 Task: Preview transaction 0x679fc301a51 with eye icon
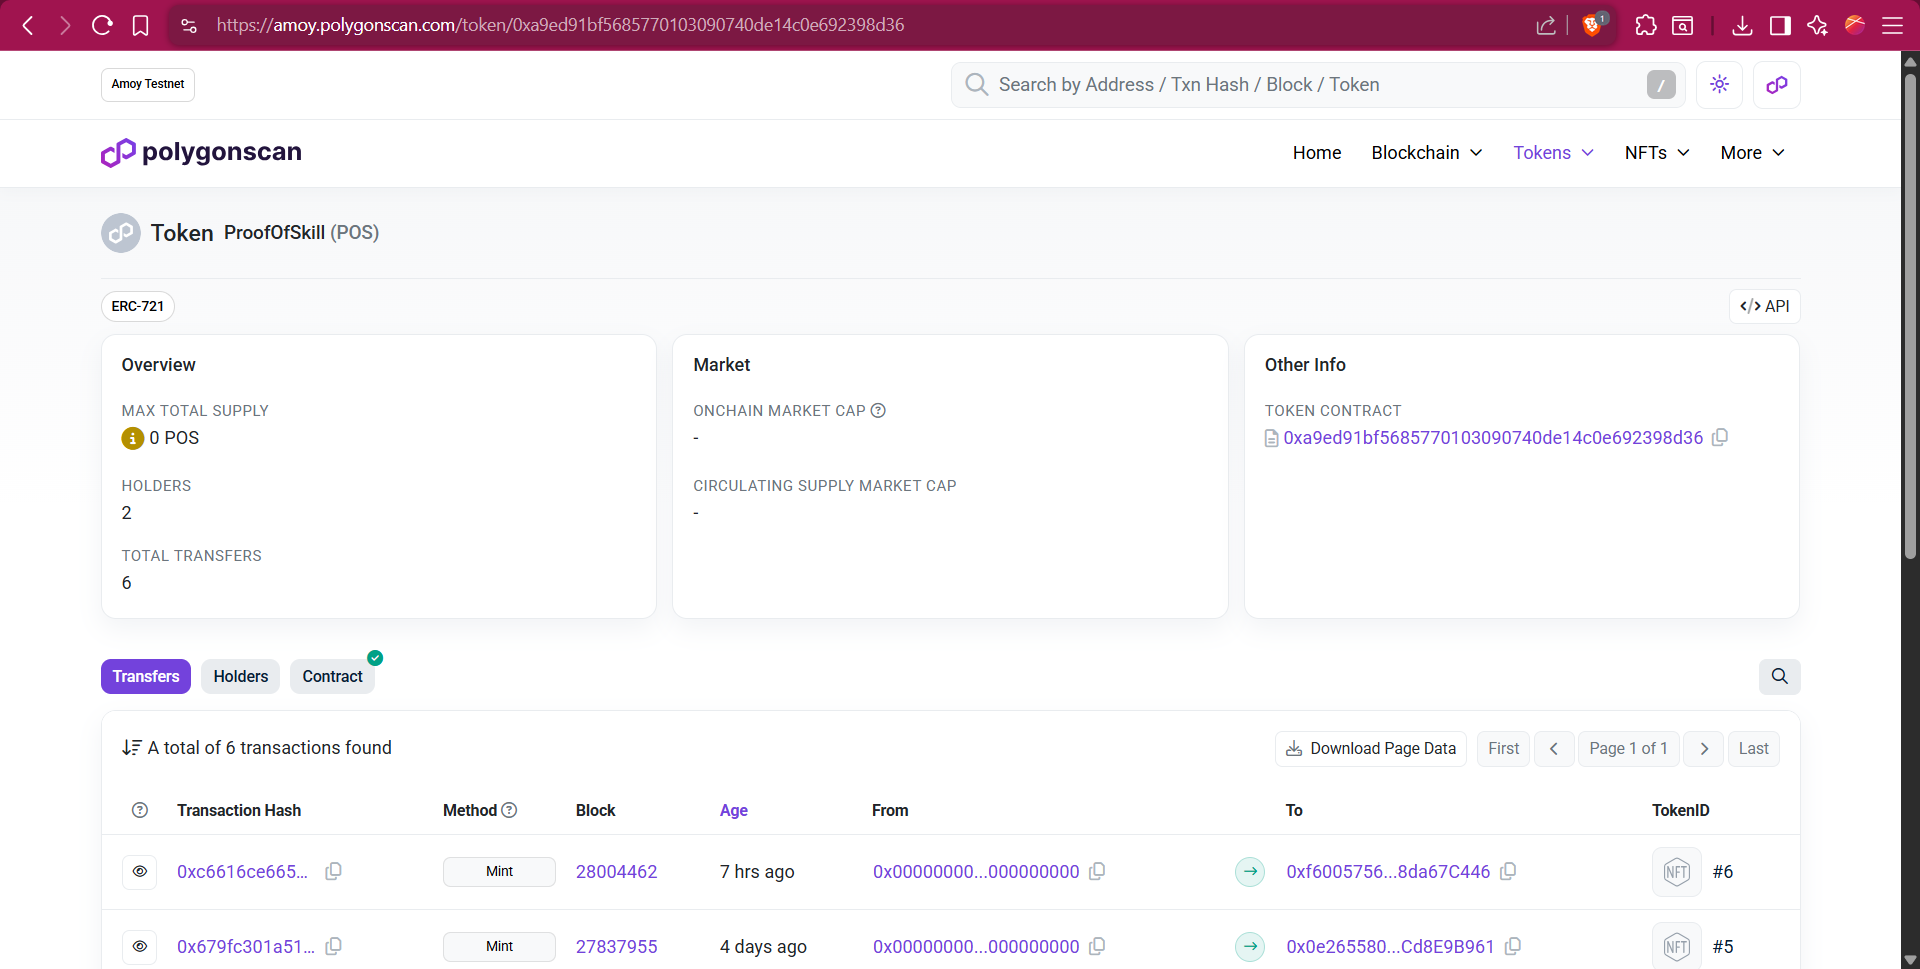tap(140, 947)
